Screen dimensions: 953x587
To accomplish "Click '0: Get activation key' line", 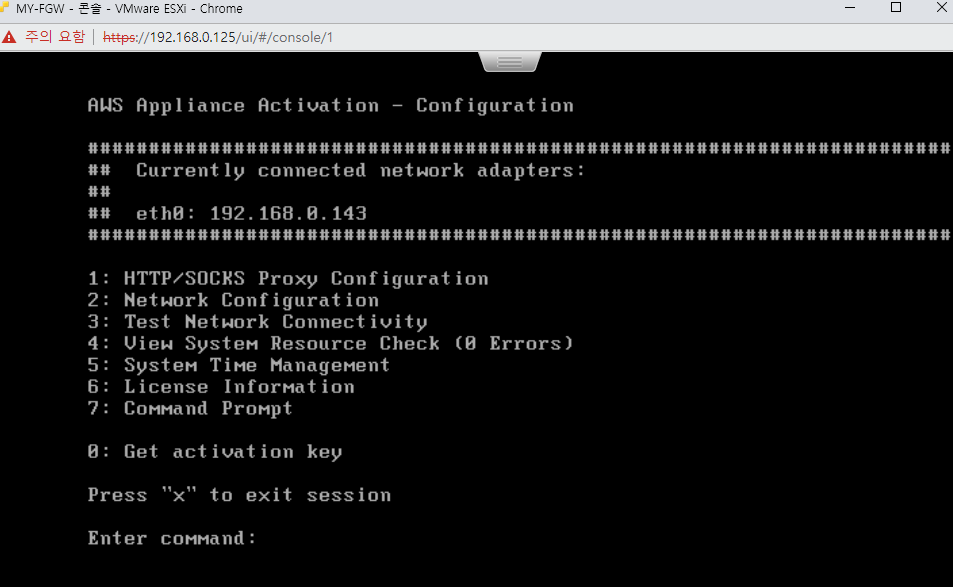I will click(215, 451).
